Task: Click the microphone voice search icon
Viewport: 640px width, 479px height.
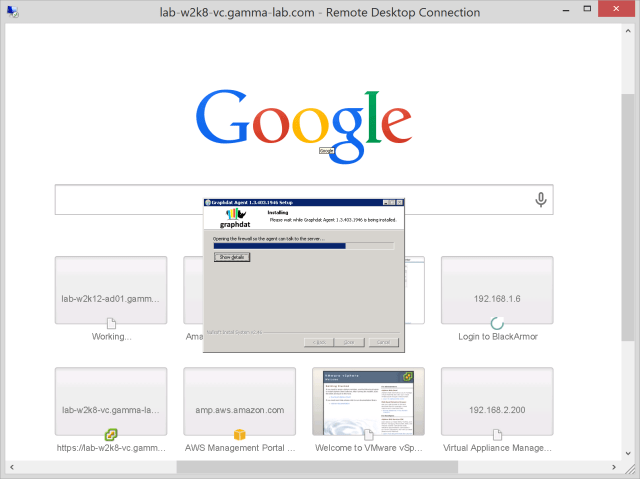Action: pyautogui.click(x=541, y=200)
